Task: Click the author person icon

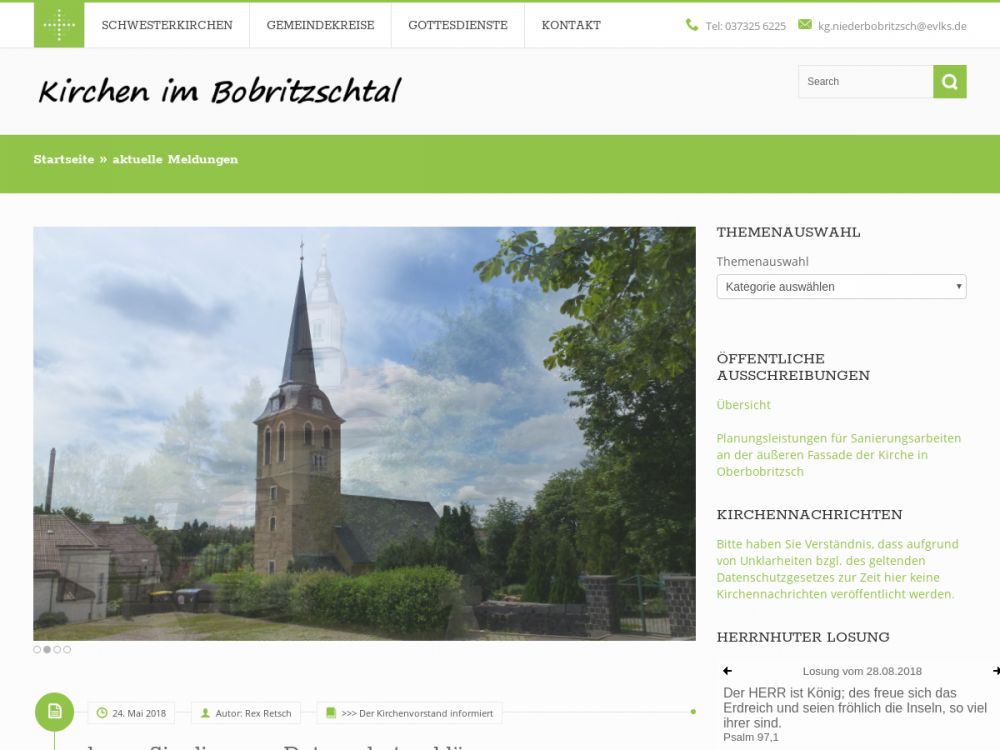Action: (205, 713)
